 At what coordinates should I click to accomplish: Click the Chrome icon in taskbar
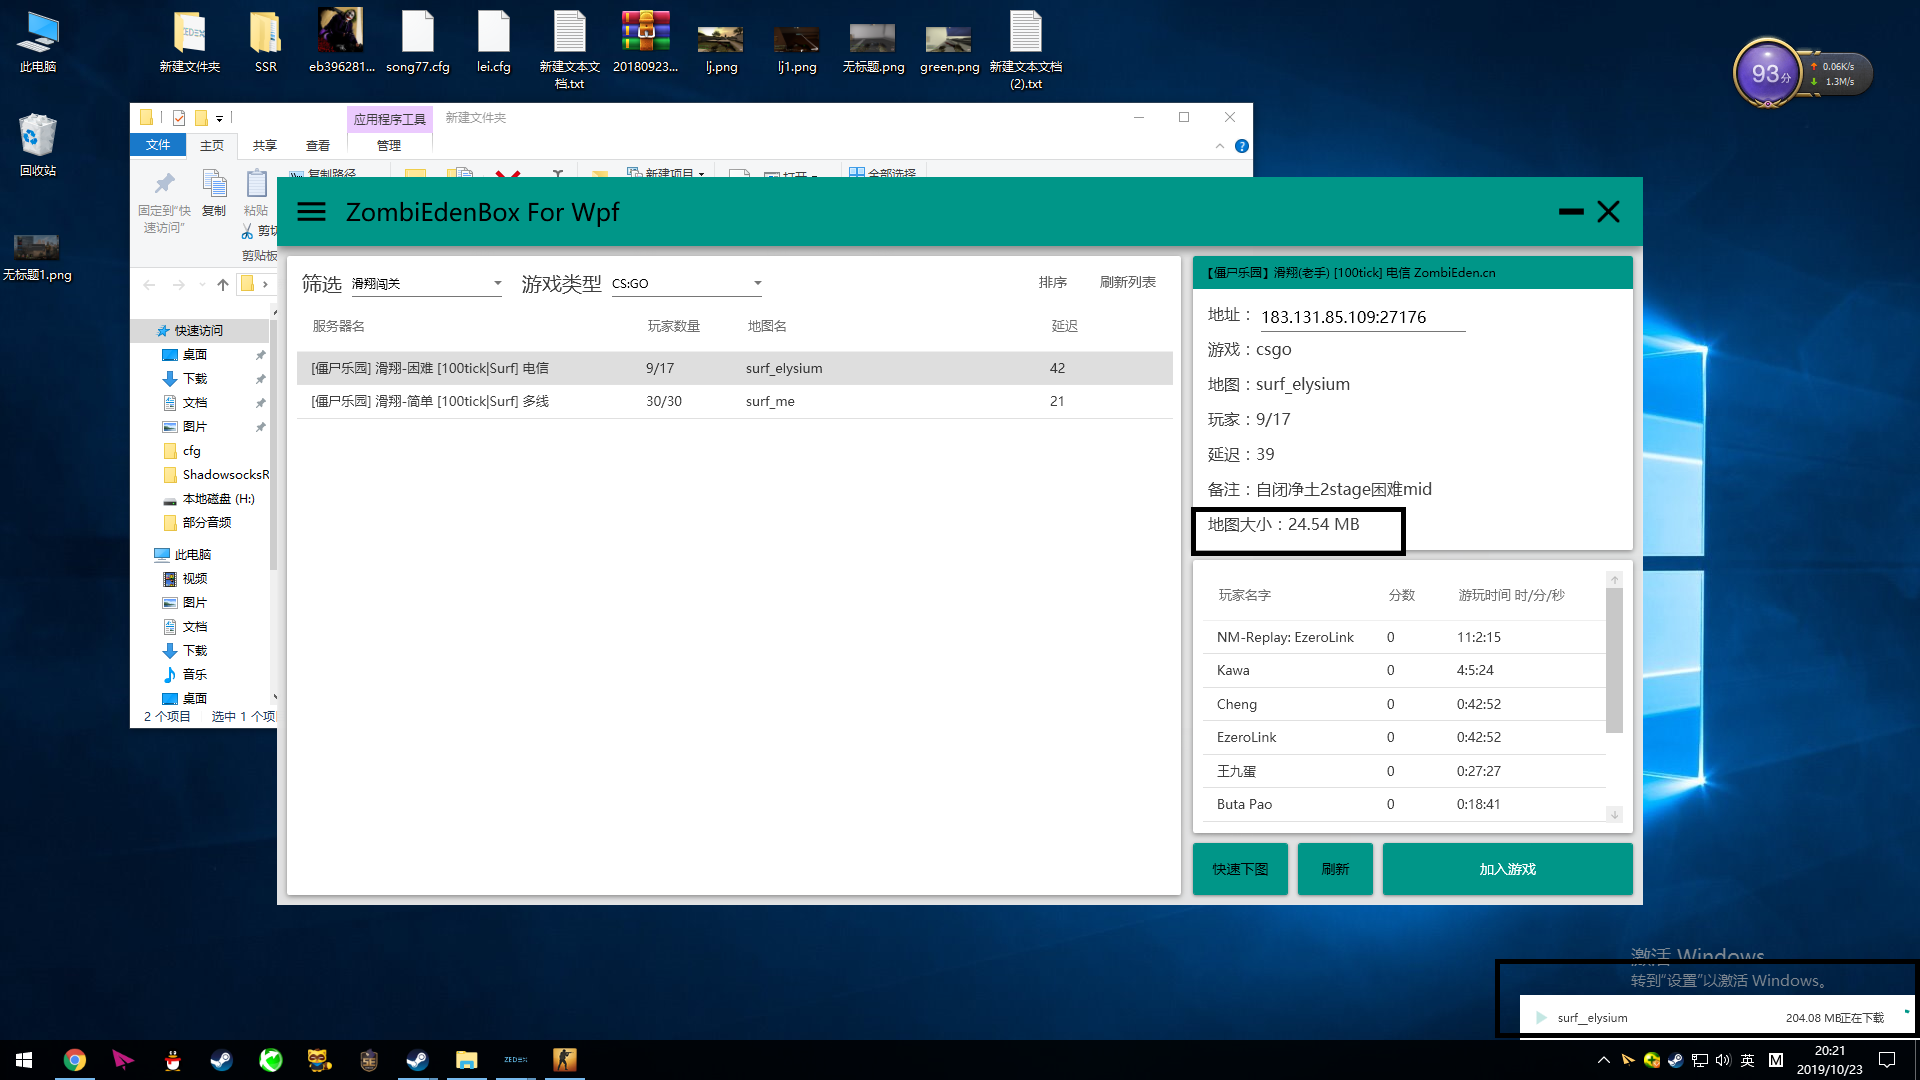pos(75,1060)
